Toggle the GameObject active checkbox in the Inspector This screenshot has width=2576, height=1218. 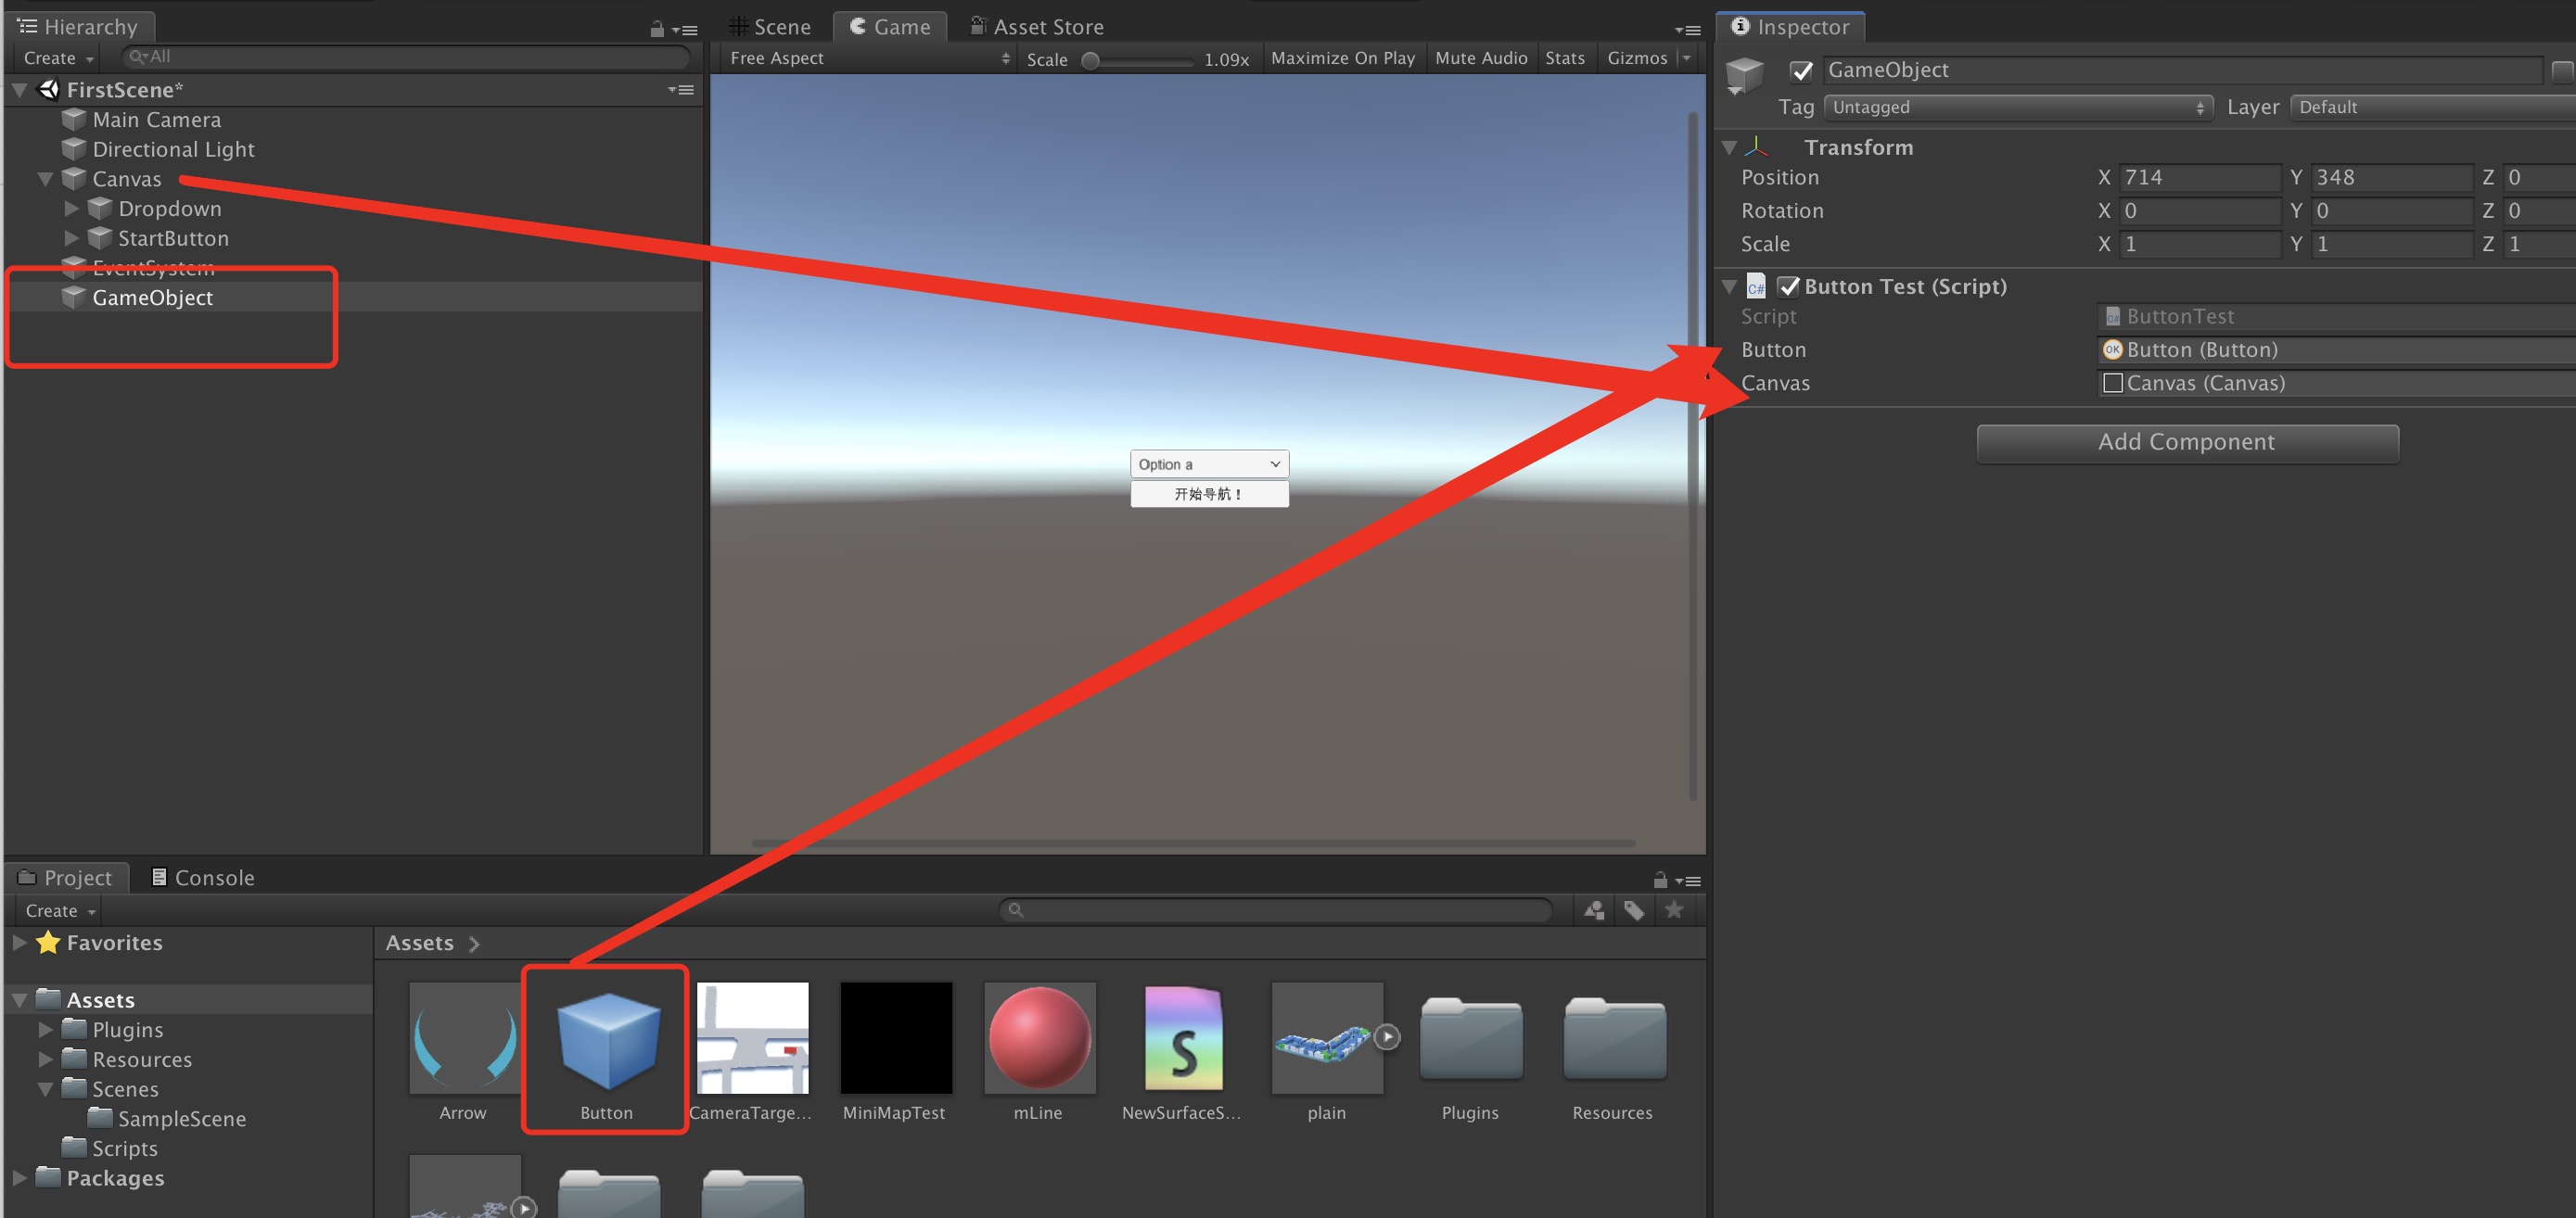1802,71
